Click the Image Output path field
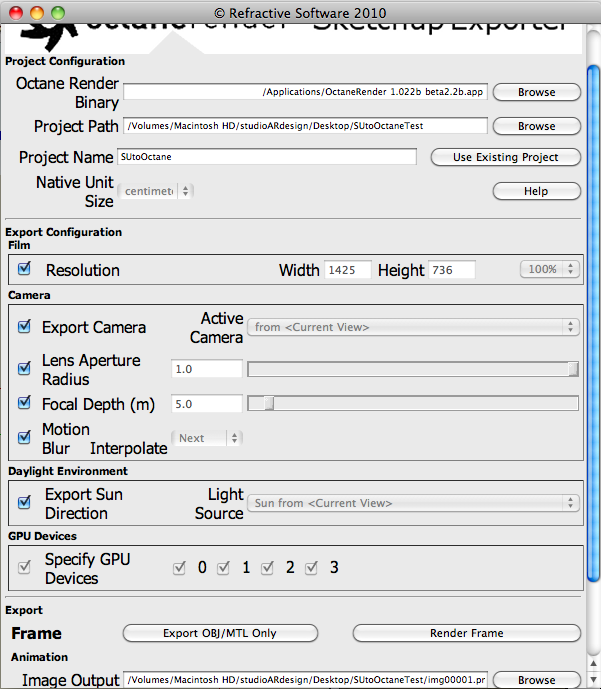This screenshot has height=689, width=601. [x=305, y=680]
